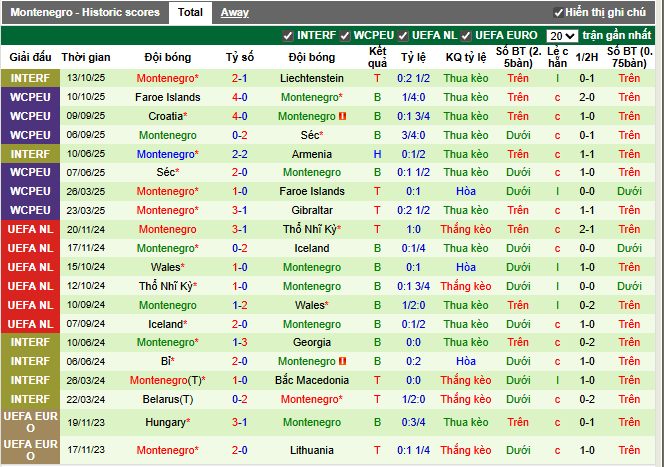Screen dimensions: 664x467
Task: Select UEFA NL league cell dated 20/11/24
Action: point(30,229)
